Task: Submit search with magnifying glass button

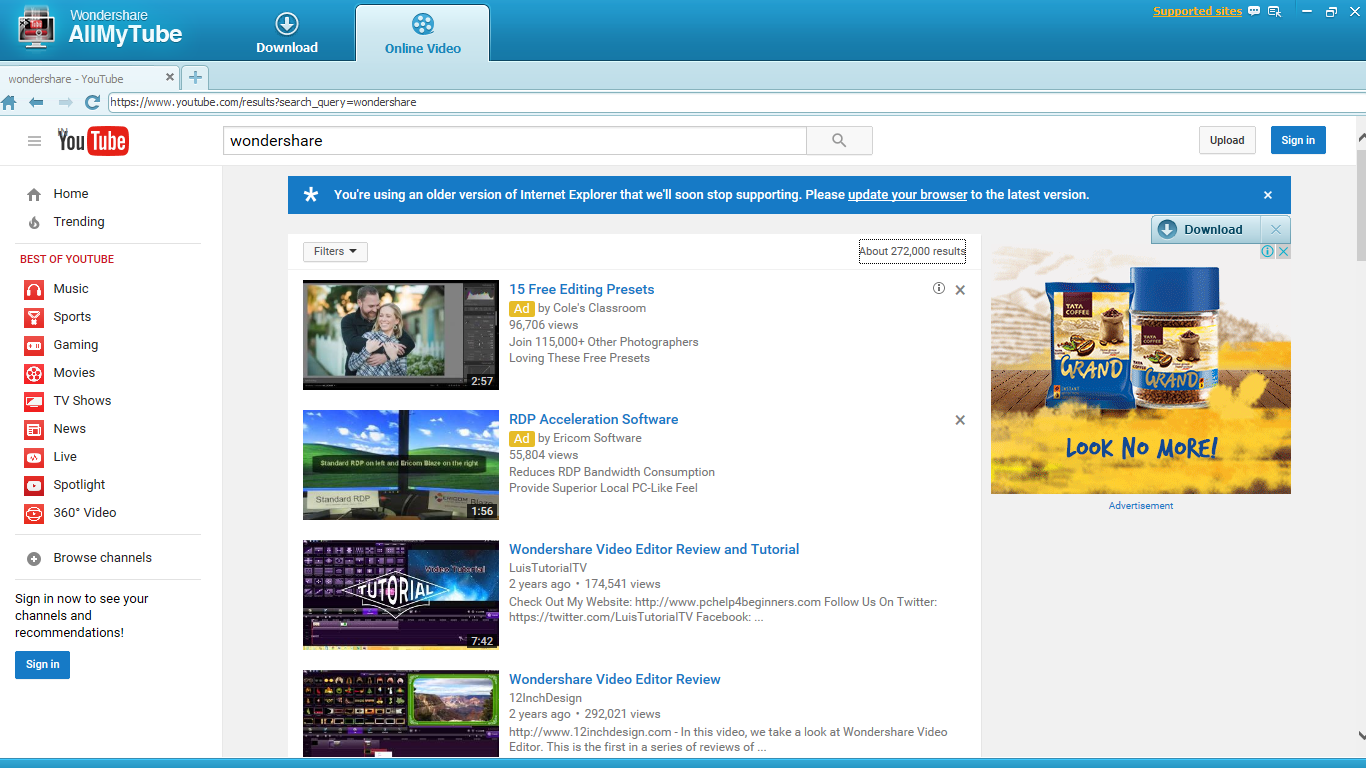Action: coord(839,141)
